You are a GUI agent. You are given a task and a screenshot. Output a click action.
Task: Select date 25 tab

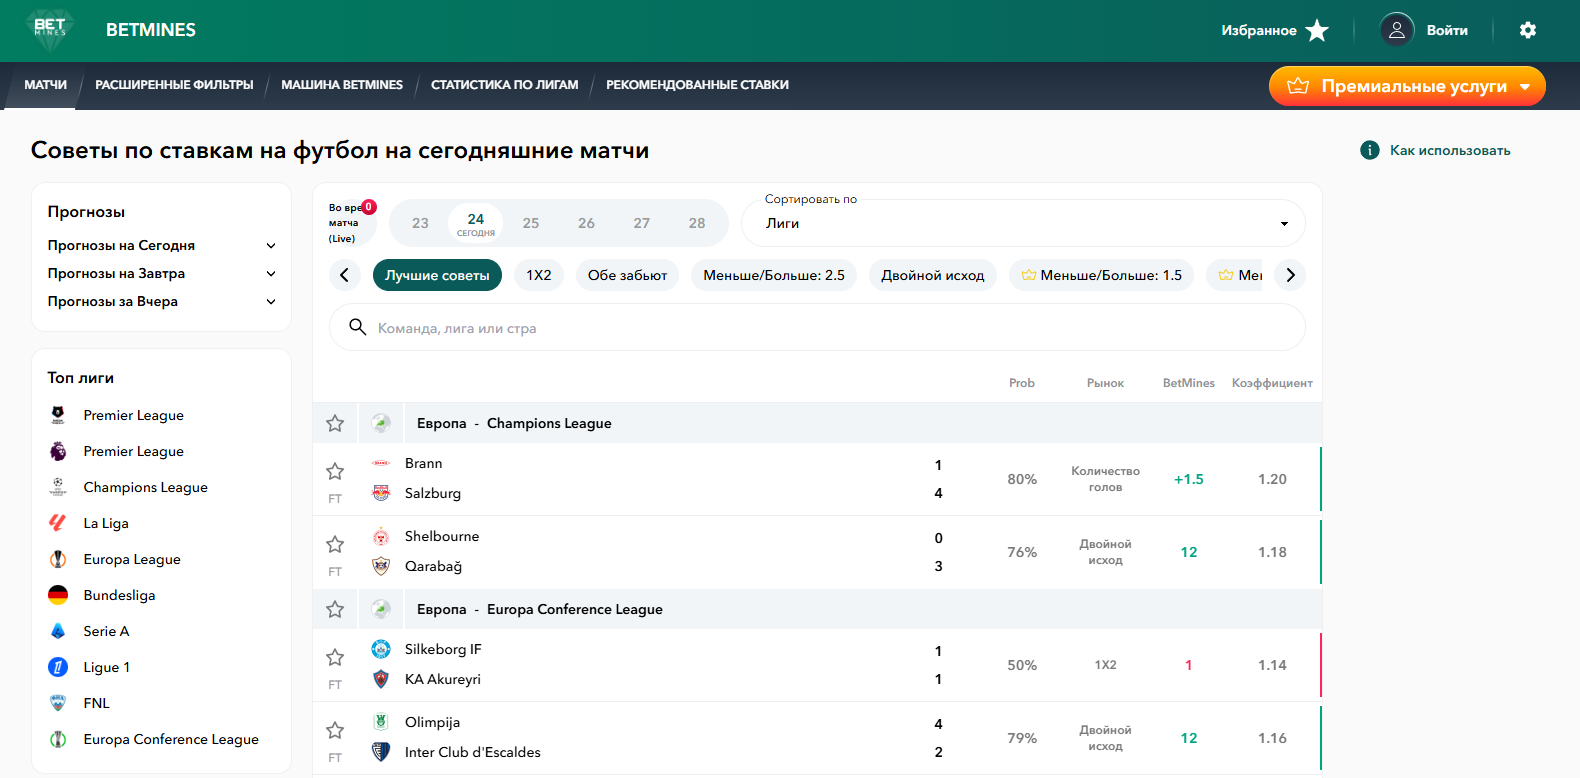pos(531,223)
